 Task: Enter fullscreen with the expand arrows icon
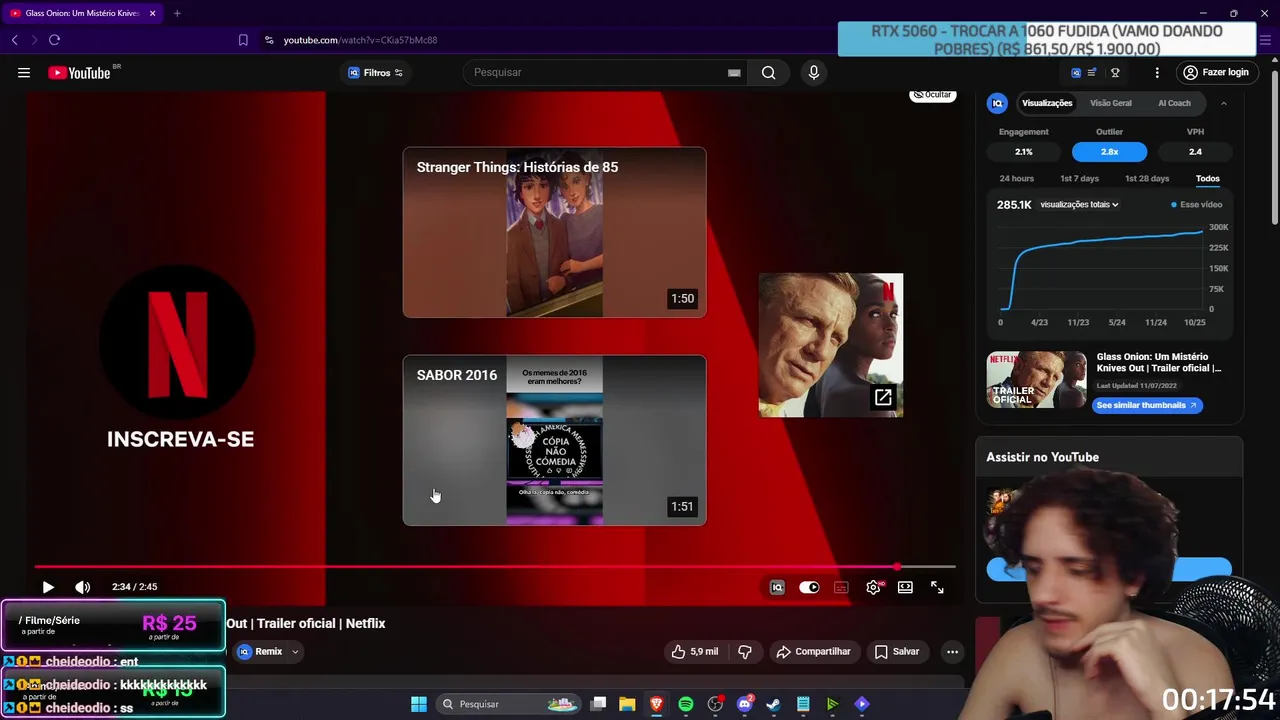coord(937,587)
